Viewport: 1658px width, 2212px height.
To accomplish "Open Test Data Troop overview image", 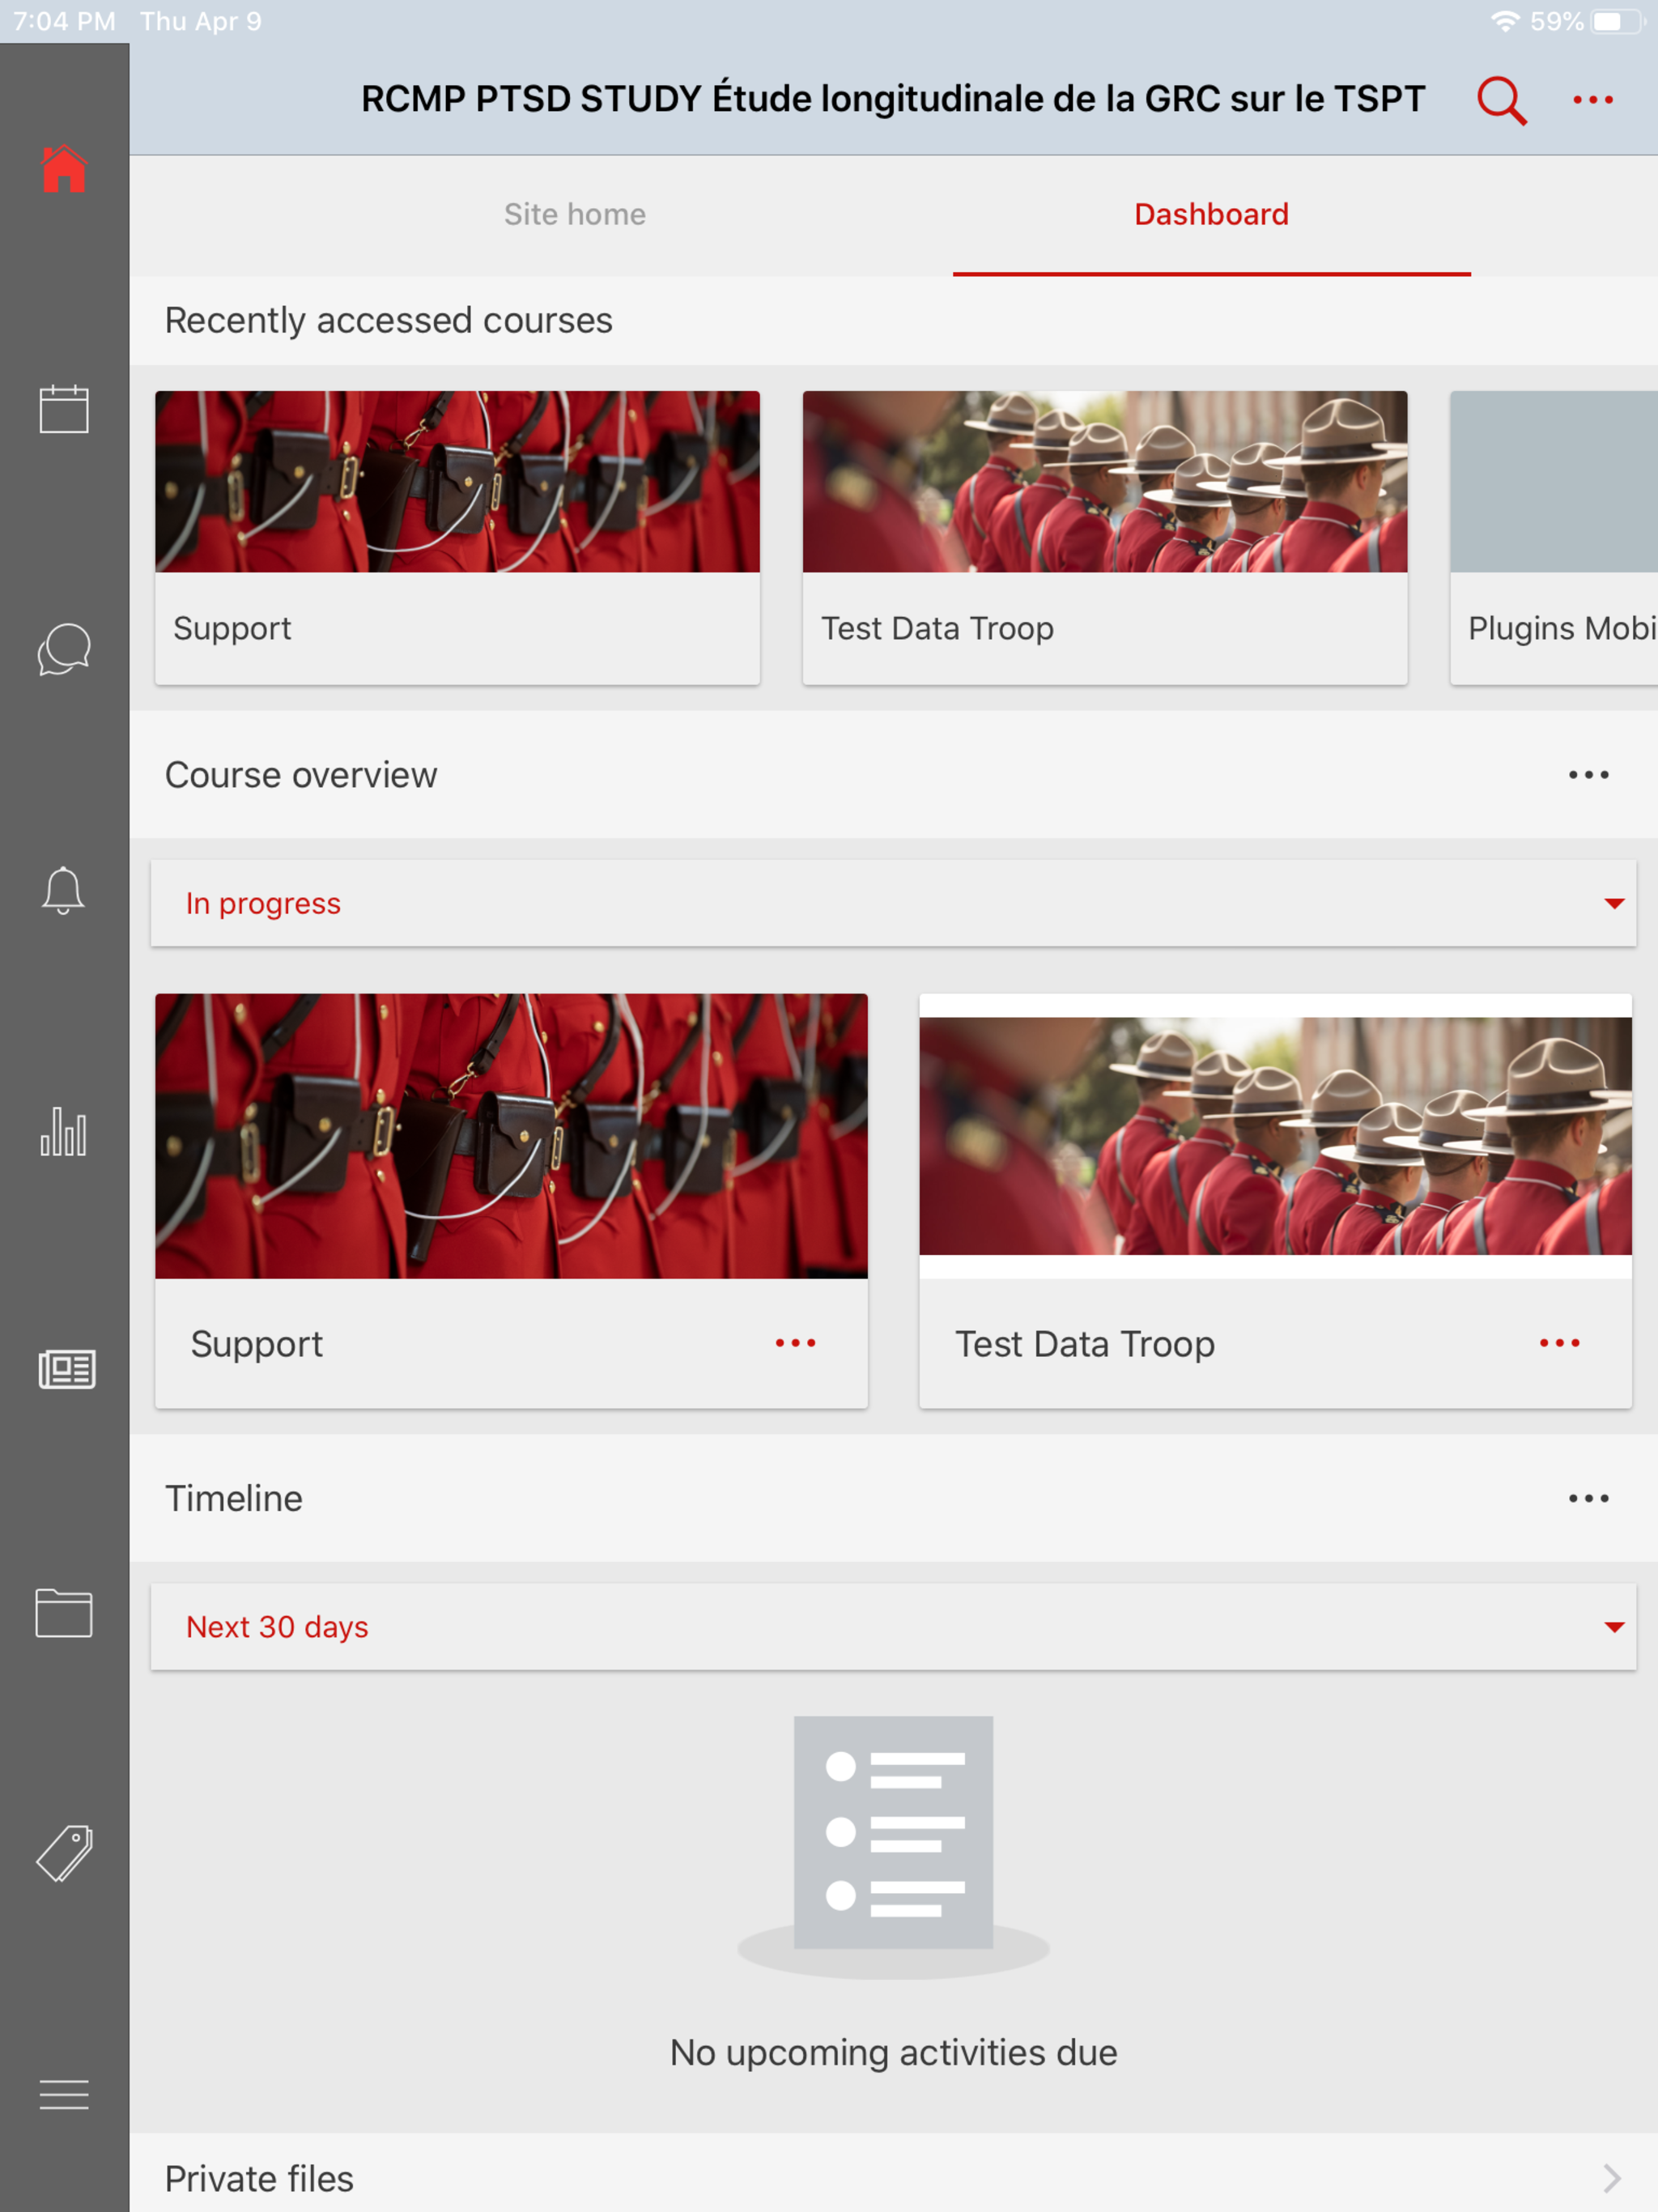I will (x=1275, y=1136).
